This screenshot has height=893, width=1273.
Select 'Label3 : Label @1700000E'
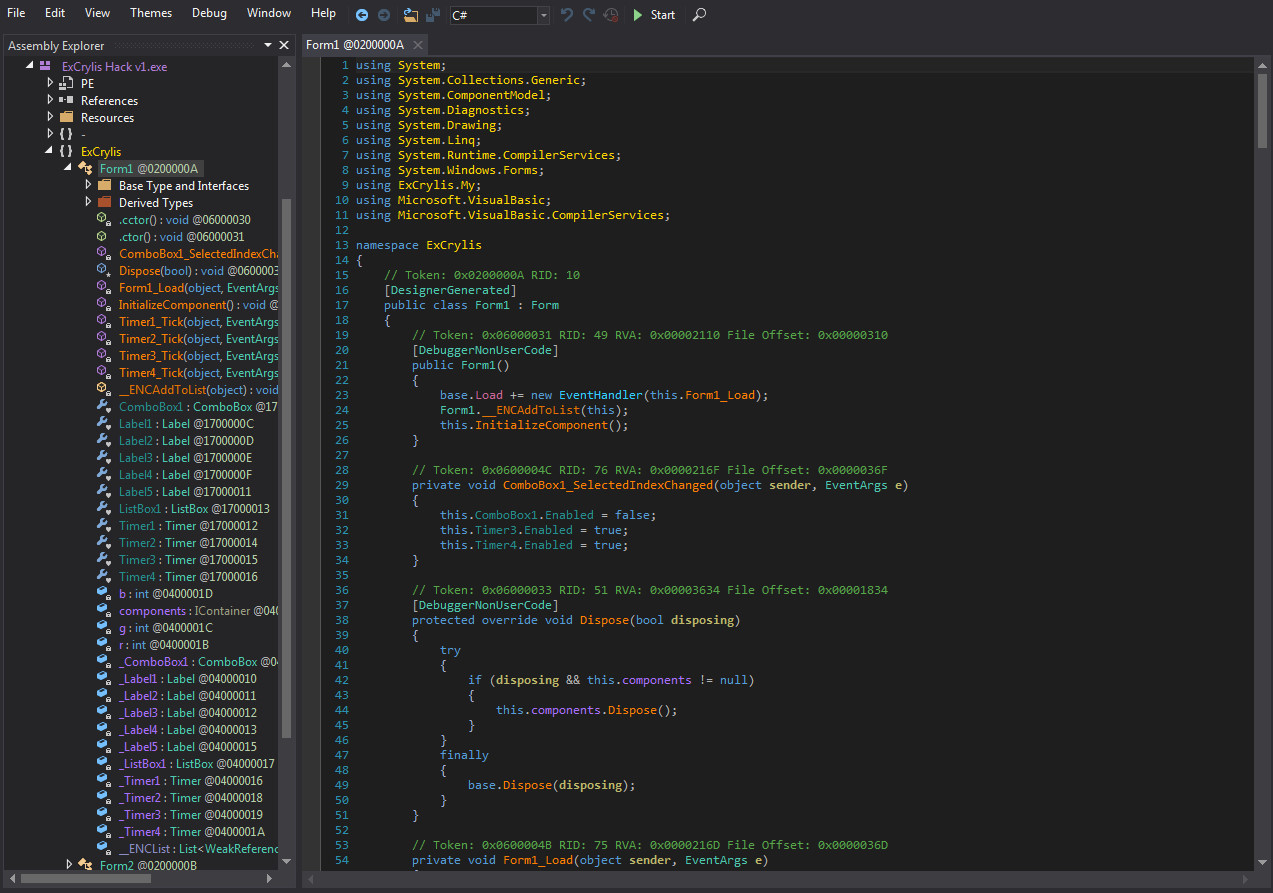click(x=186, y=457)
